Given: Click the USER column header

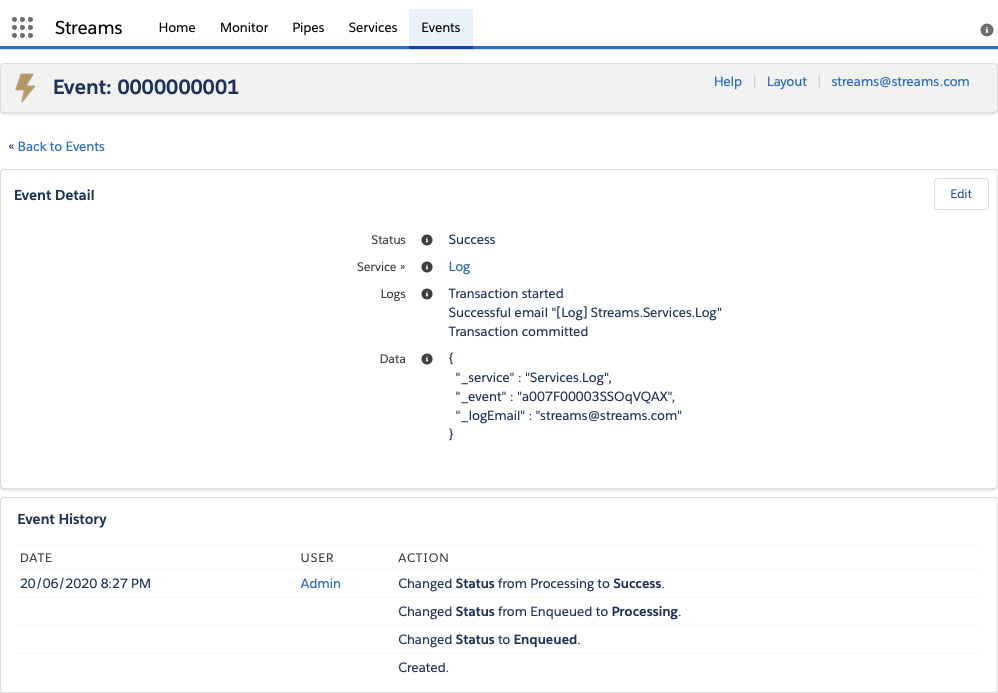Looking at the screenshot, I should coord(317,558).
